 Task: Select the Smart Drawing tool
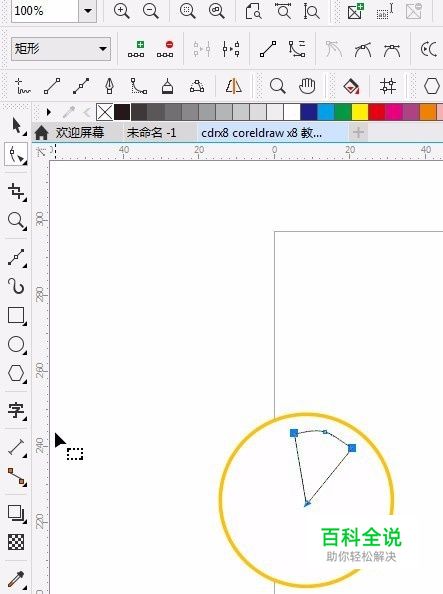(x=233, y=86)
